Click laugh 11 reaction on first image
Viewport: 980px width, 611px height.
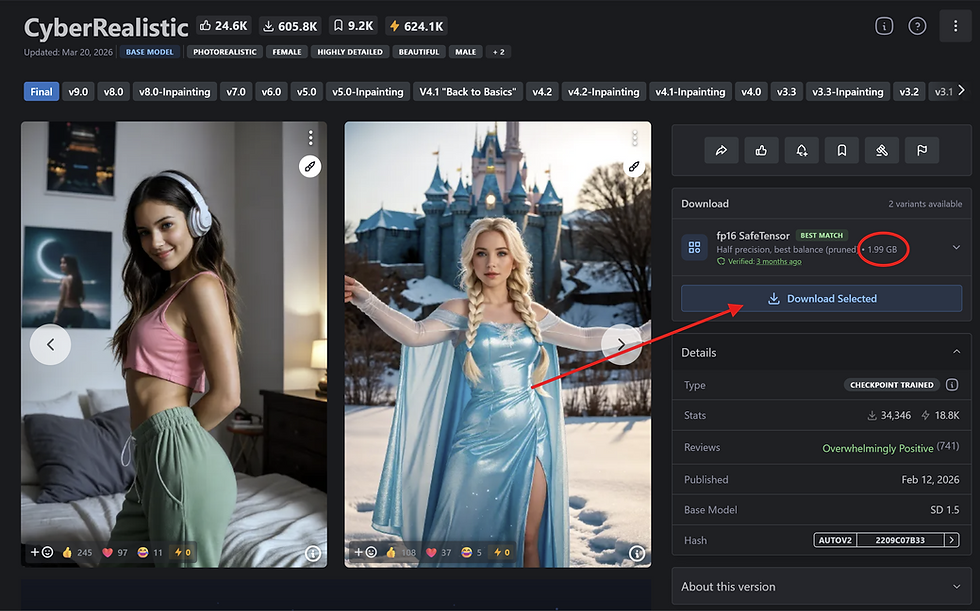150,552
